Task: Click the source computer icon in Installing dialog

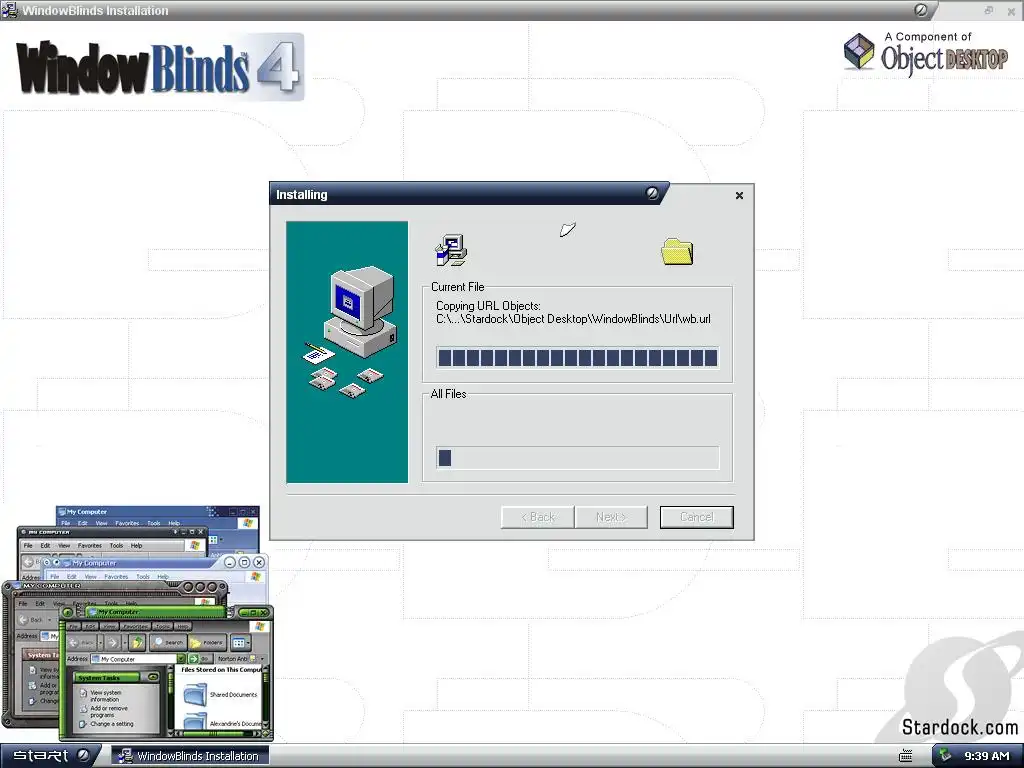Action: [x=451, y=250]
